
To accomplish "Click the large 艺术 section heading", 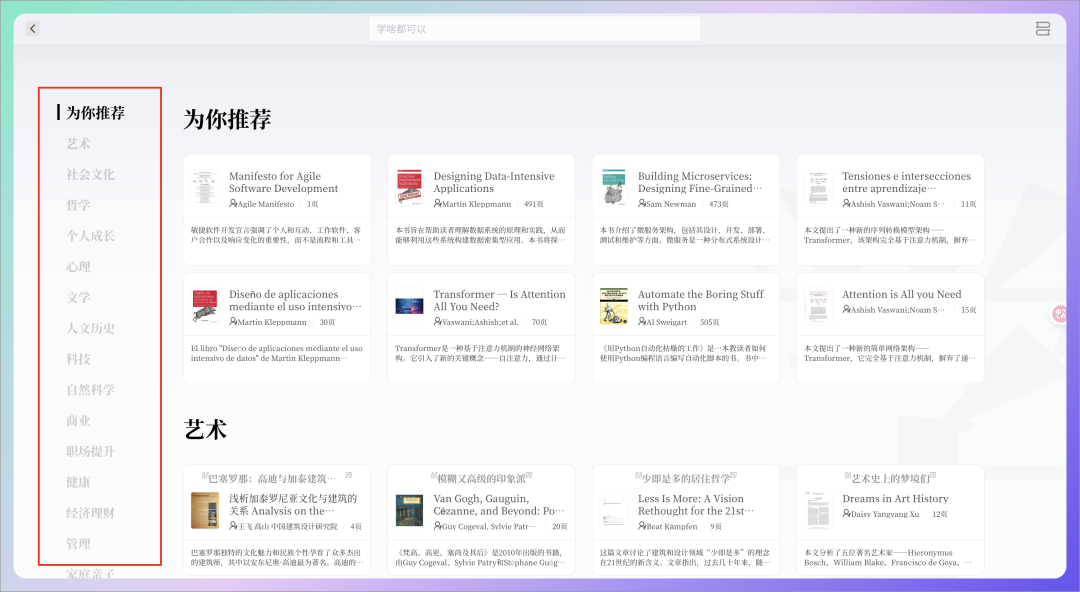I will pos(205,429).
